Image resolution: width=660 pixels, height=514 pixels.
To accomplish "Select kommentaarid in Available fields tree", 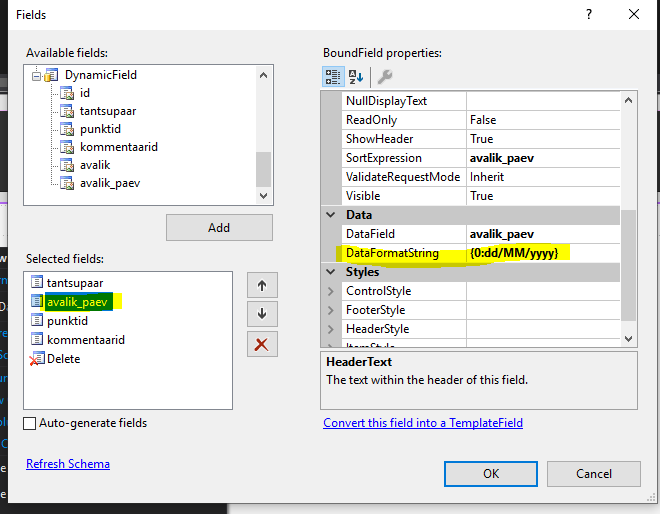I will click(x=118, y=147).
